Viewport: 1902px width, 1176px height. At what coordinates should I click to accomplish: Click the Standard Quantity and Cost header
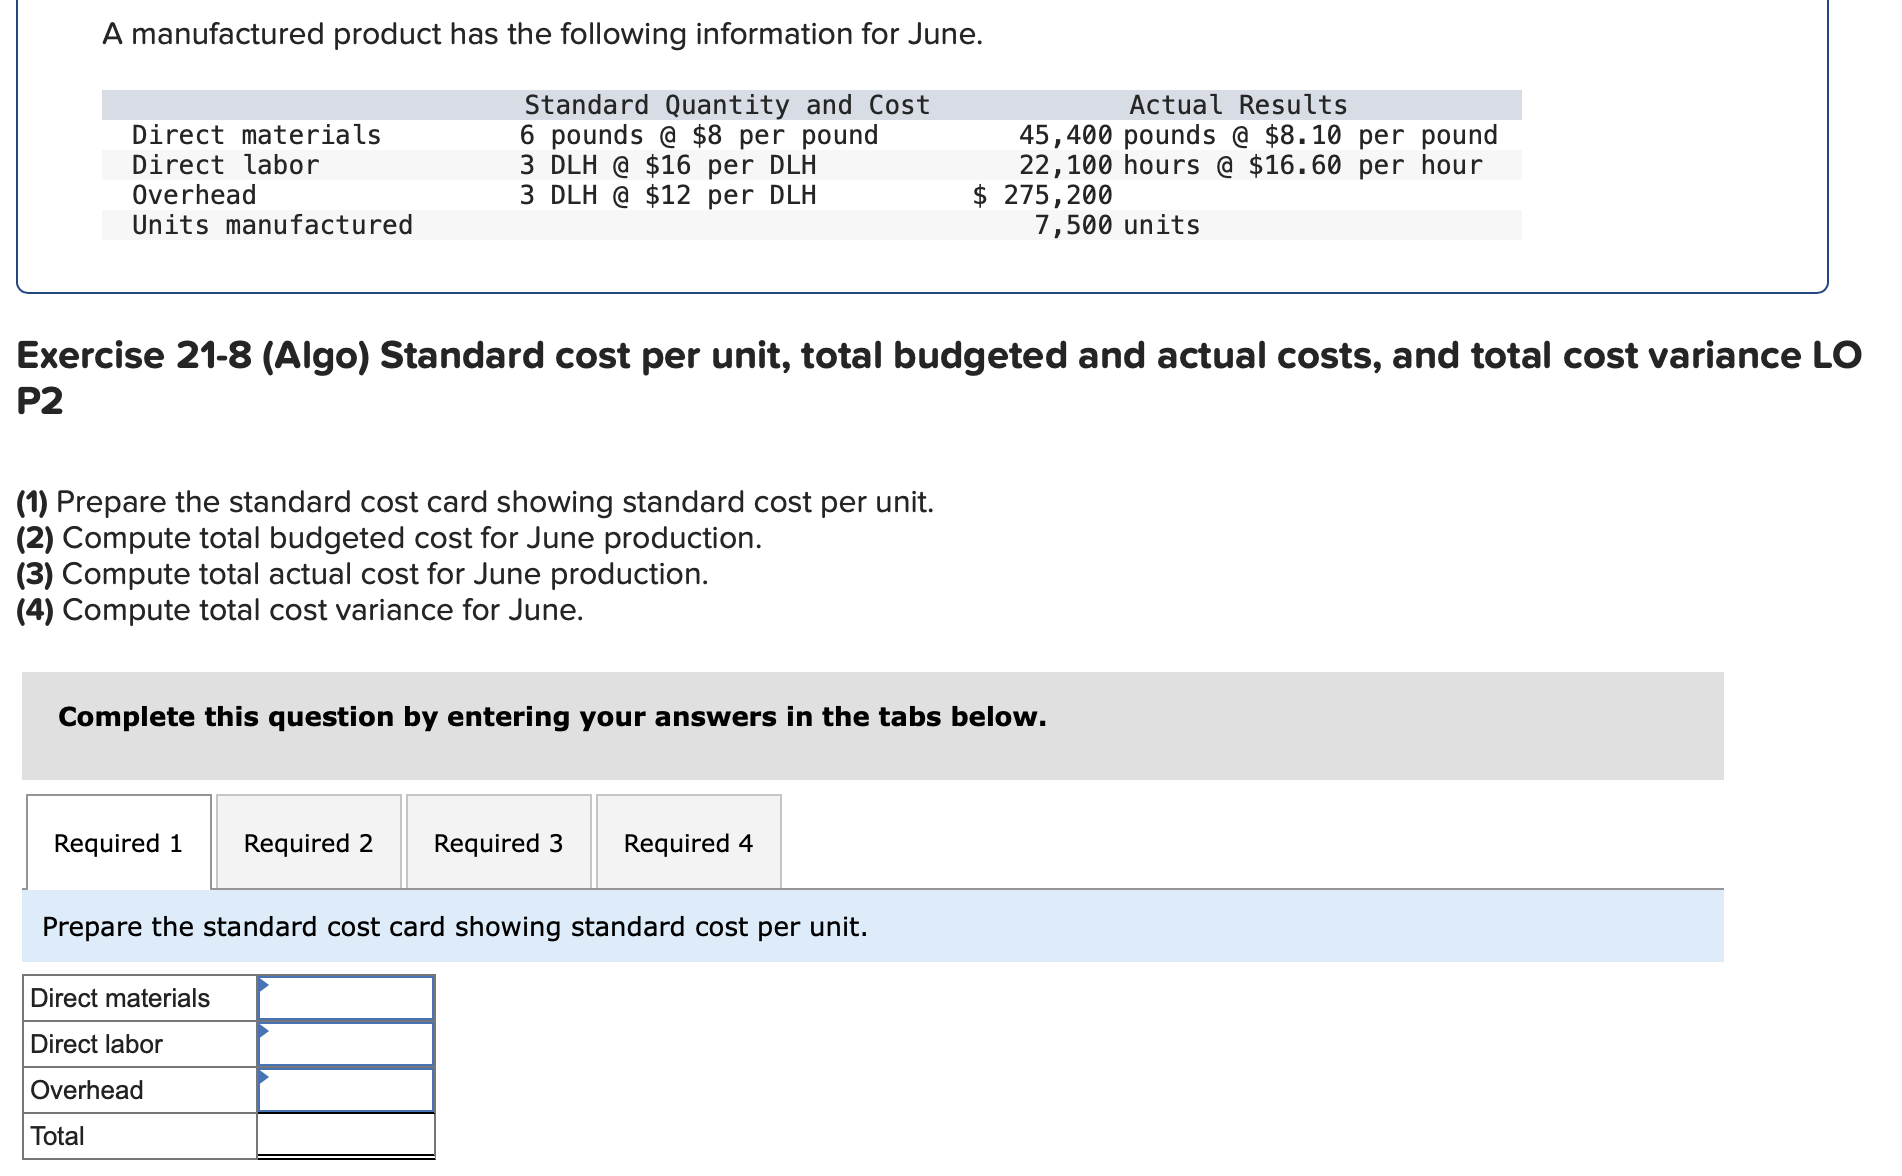pos(727,105)
